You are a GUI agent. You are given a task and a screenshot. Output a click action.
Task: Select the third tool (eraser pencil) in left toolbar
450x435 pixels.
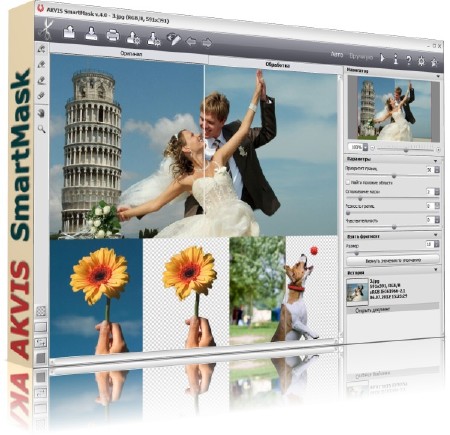(x=41, y=80)
